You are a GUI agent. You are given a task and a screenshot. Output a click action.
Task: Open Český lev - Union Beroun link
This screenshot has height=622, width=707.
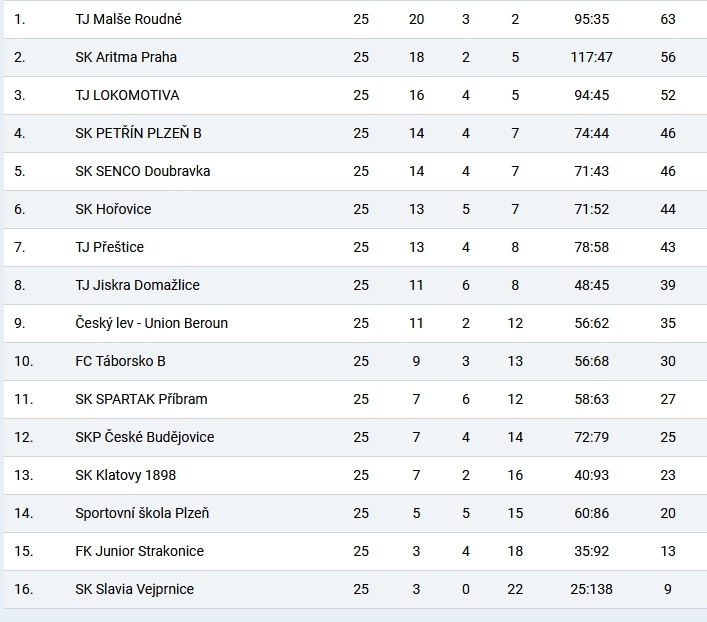click(151, 323)
